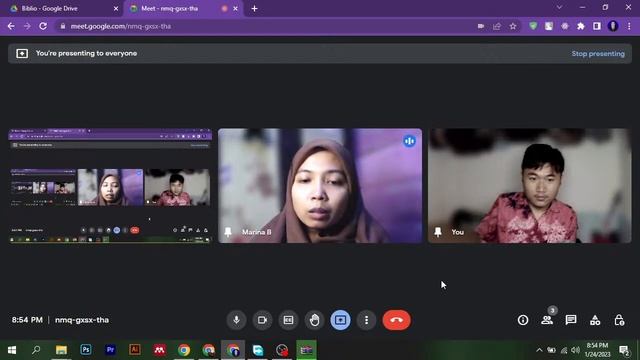This screenshot has width=640, height=360.
Task: Open host controls lock icon
Action: point(619,320)
